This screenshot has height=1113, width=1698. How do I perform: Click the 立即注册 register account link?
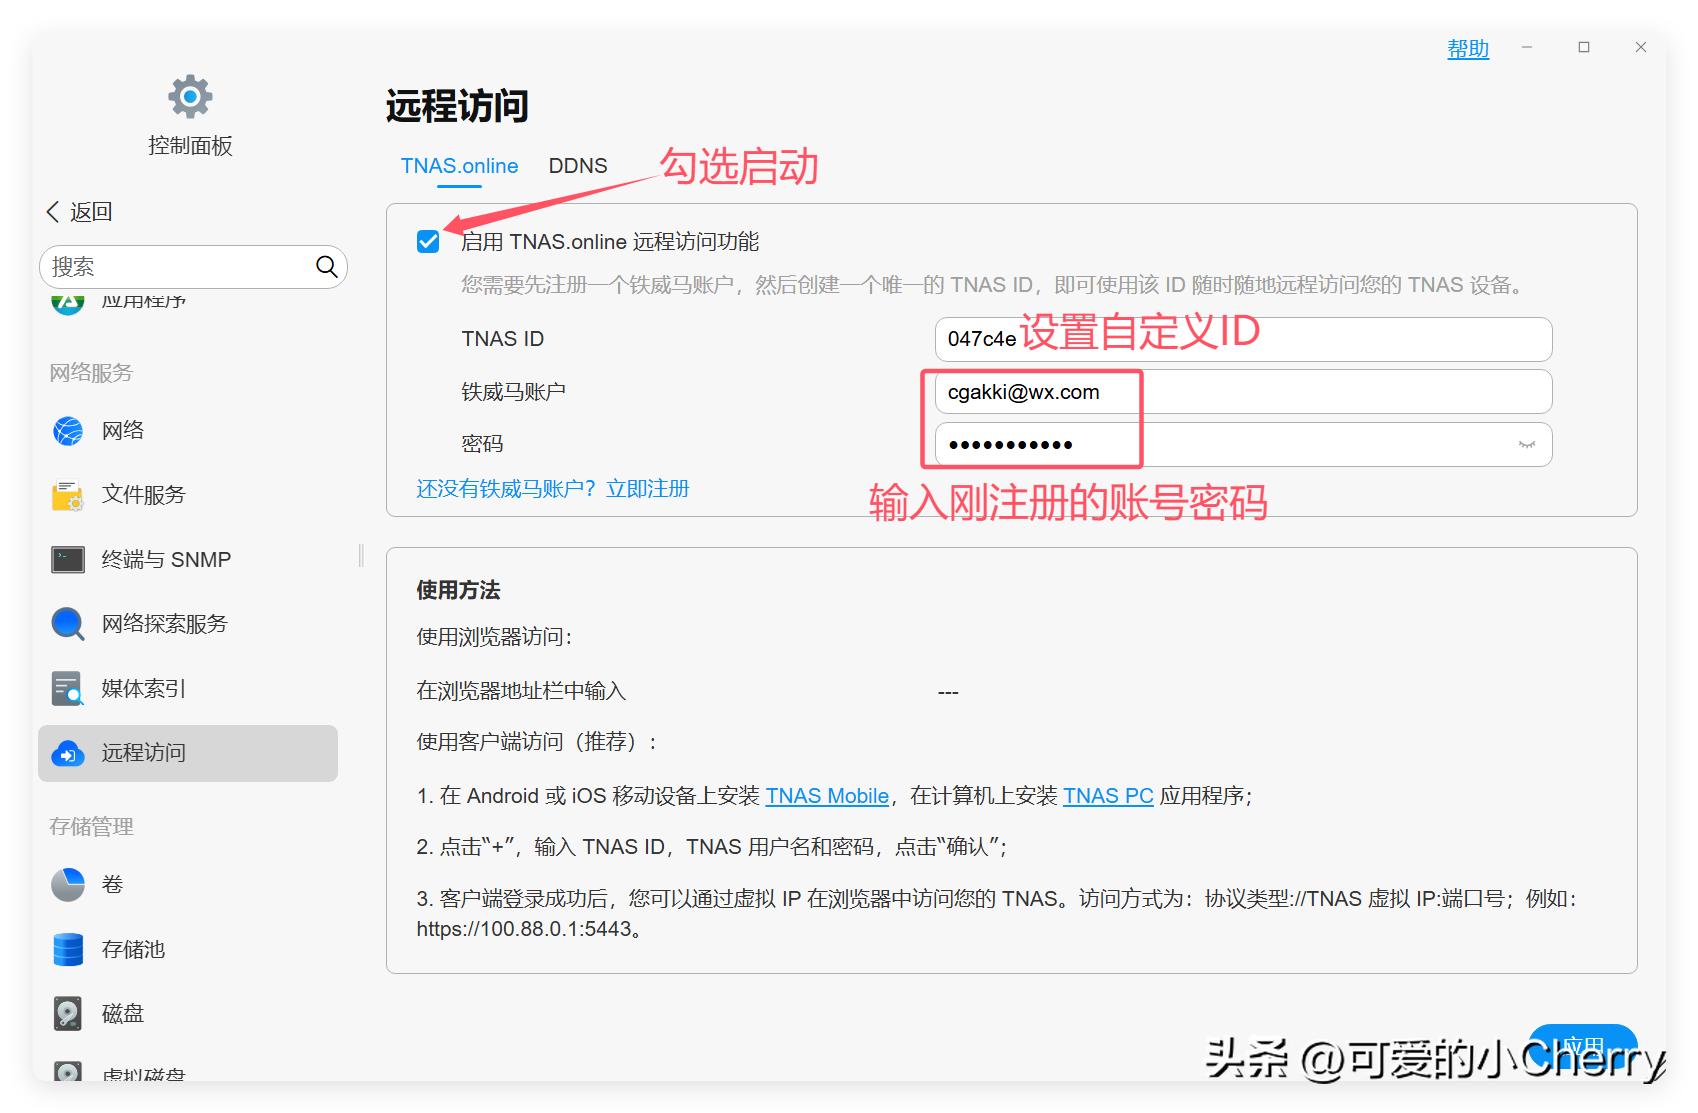648,489
